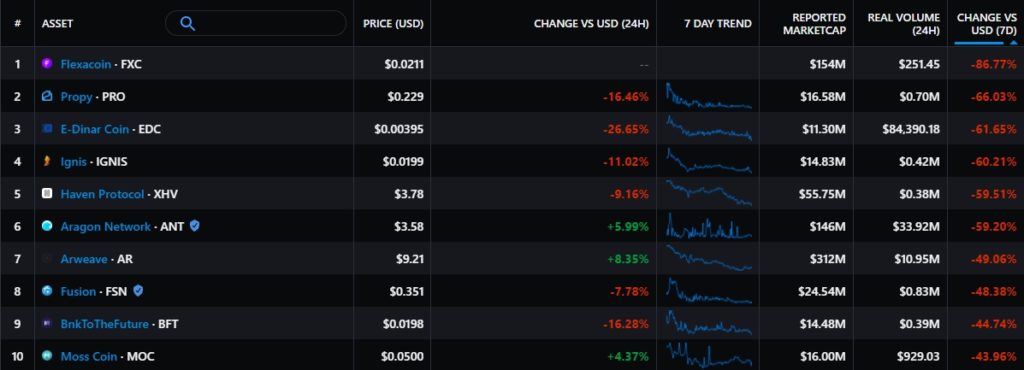Click Arweave 7 day trend sparkline
This screenshot has height=370, width=1024.
pos(709,258)
